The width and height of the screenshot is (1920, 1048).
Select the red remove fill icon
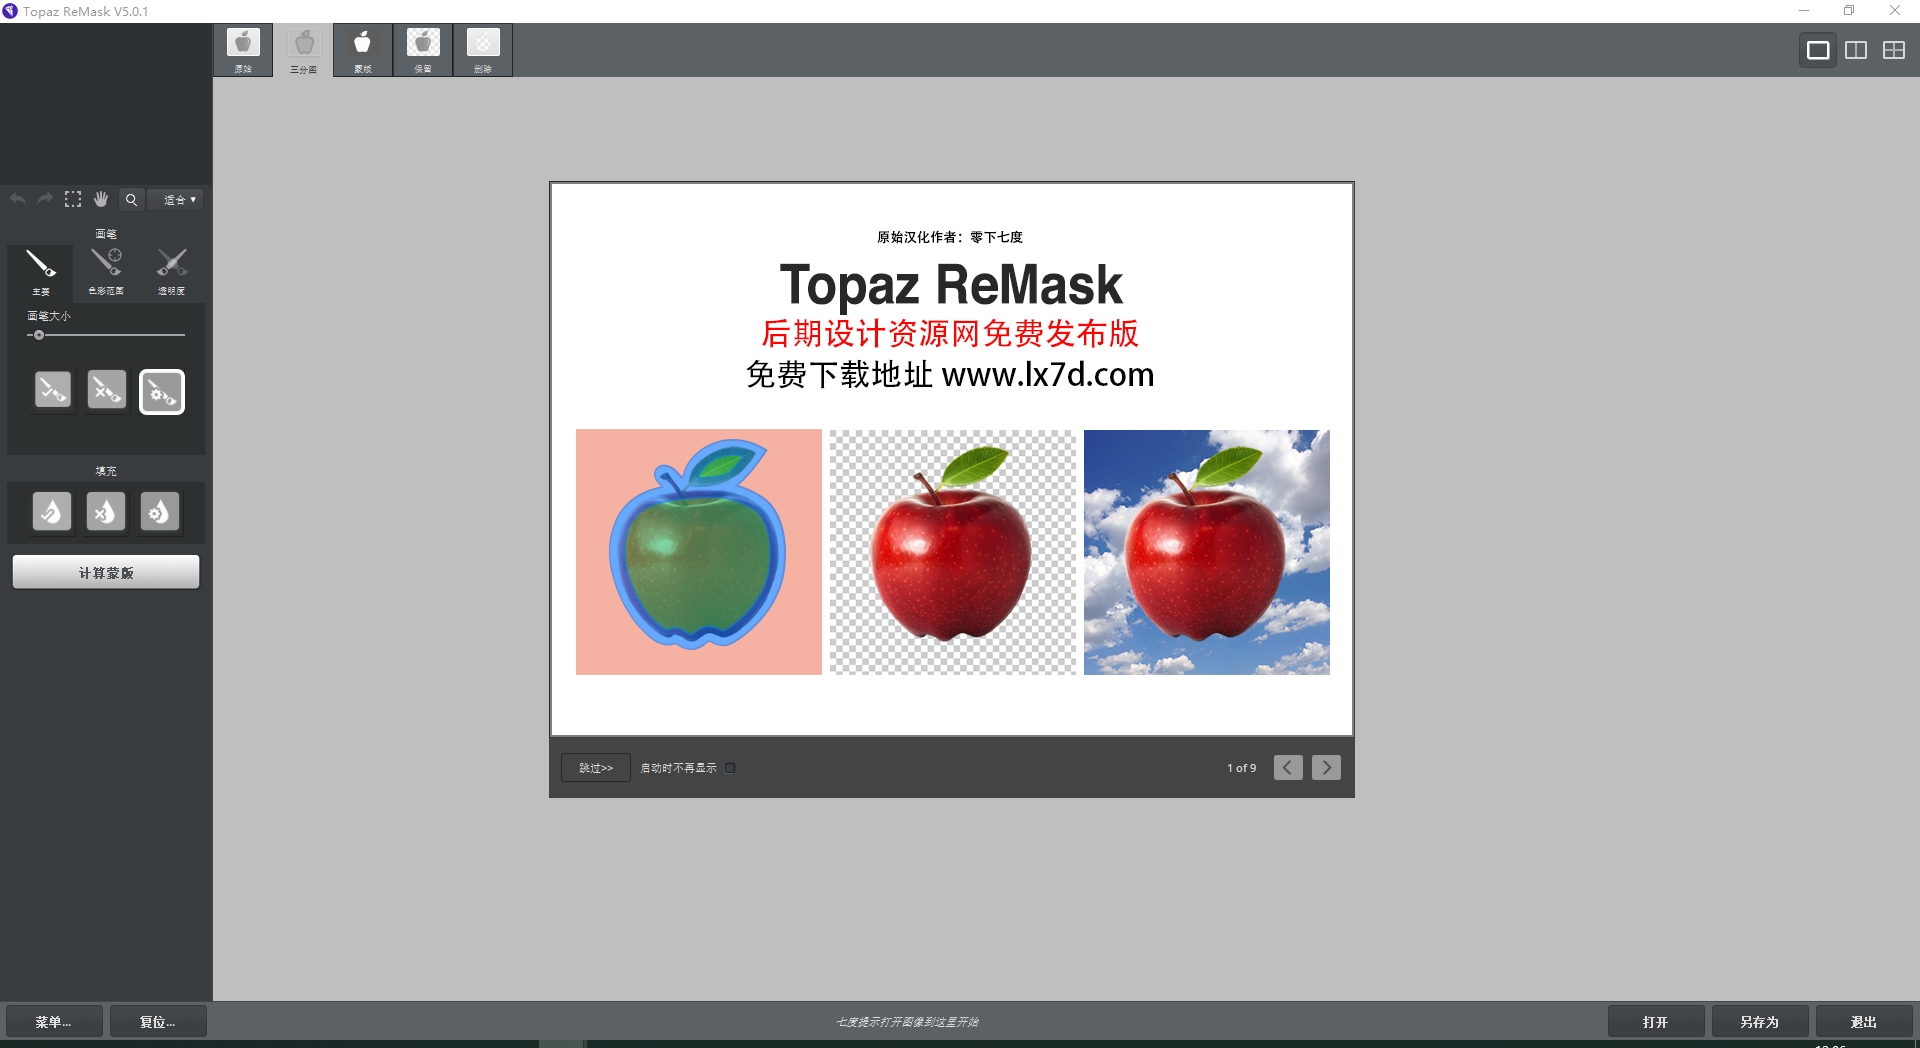click(106, 511)
